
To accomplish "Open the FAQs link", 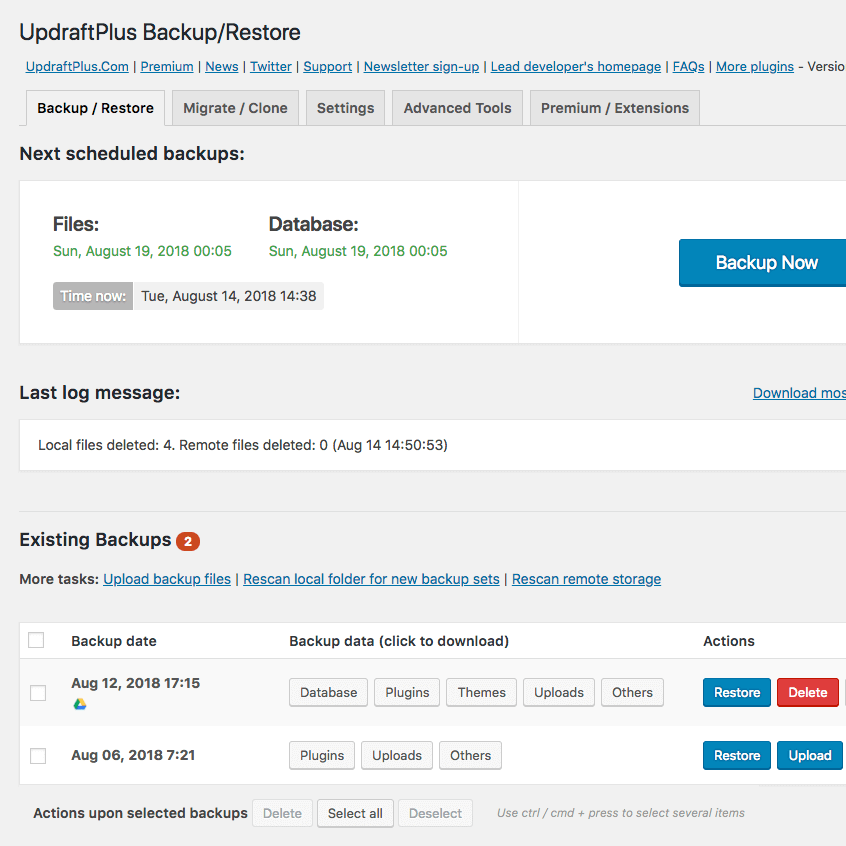I will [688, 66].
